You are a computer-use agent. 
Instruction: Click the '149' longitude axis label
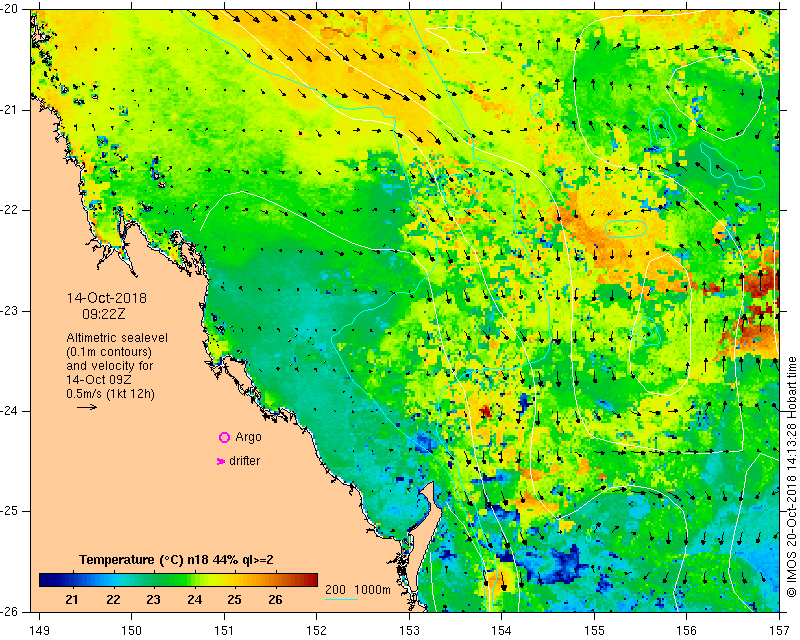[x=40, y=631]
